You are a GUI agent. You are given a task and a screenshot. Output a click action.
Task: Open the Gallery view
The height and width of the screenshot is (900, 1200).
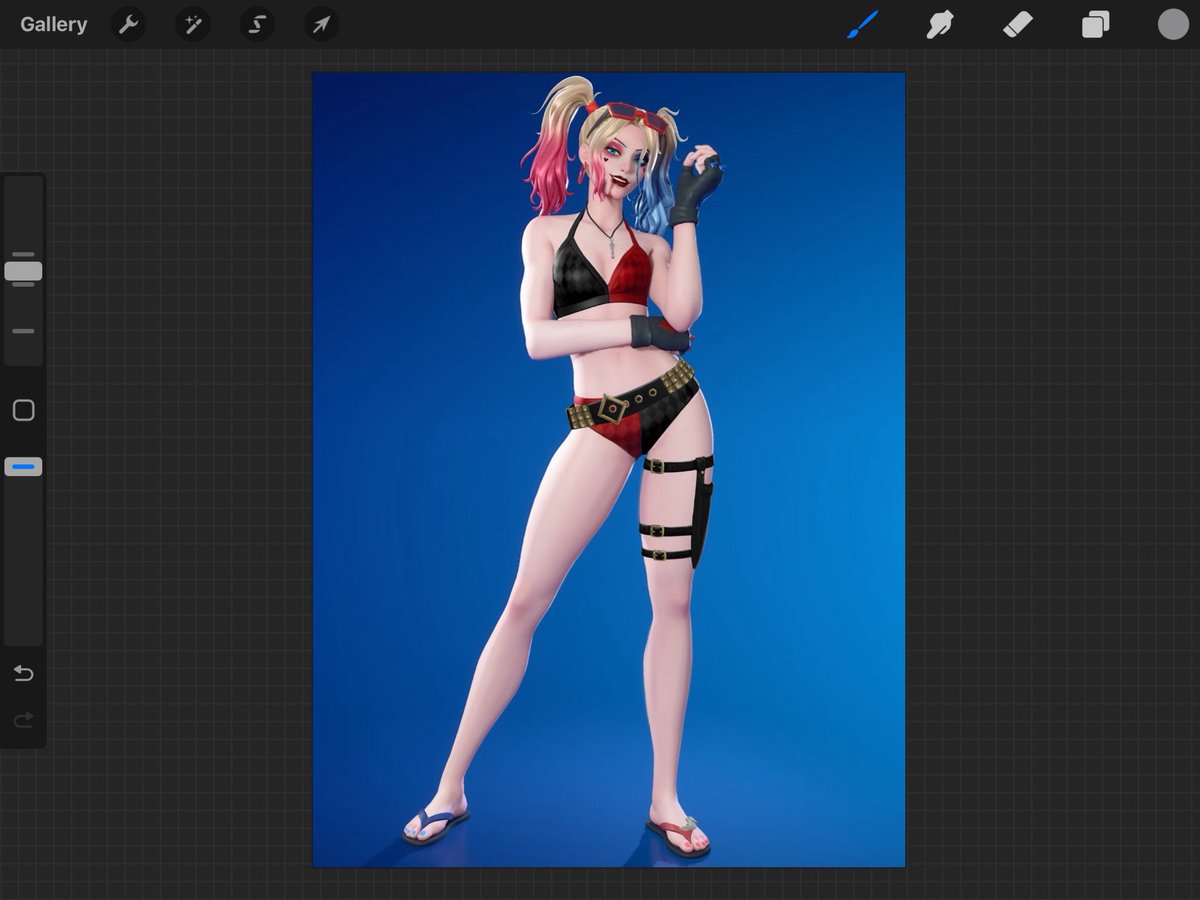coord(53,24)
